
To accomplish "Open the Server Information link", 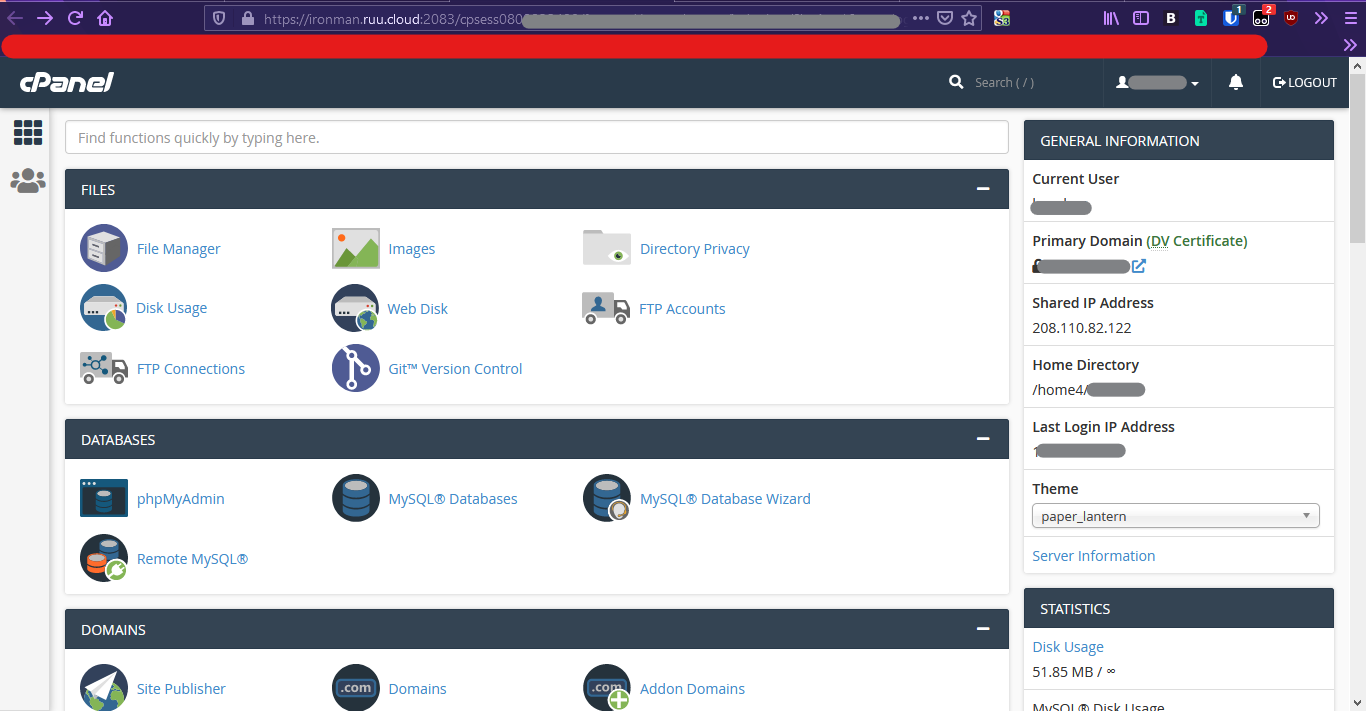I will (x=1094, y=556).
